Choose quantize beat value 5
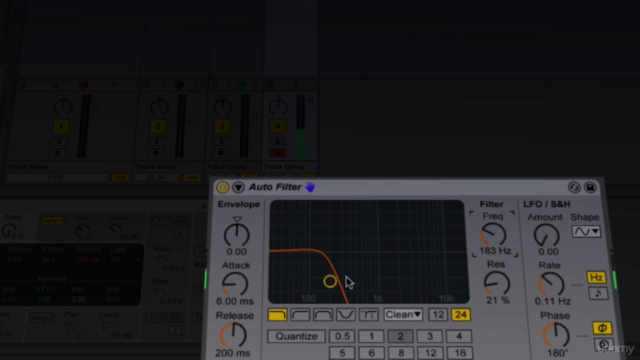Viewport: 640px width, 360px height. tap(342, 353)
